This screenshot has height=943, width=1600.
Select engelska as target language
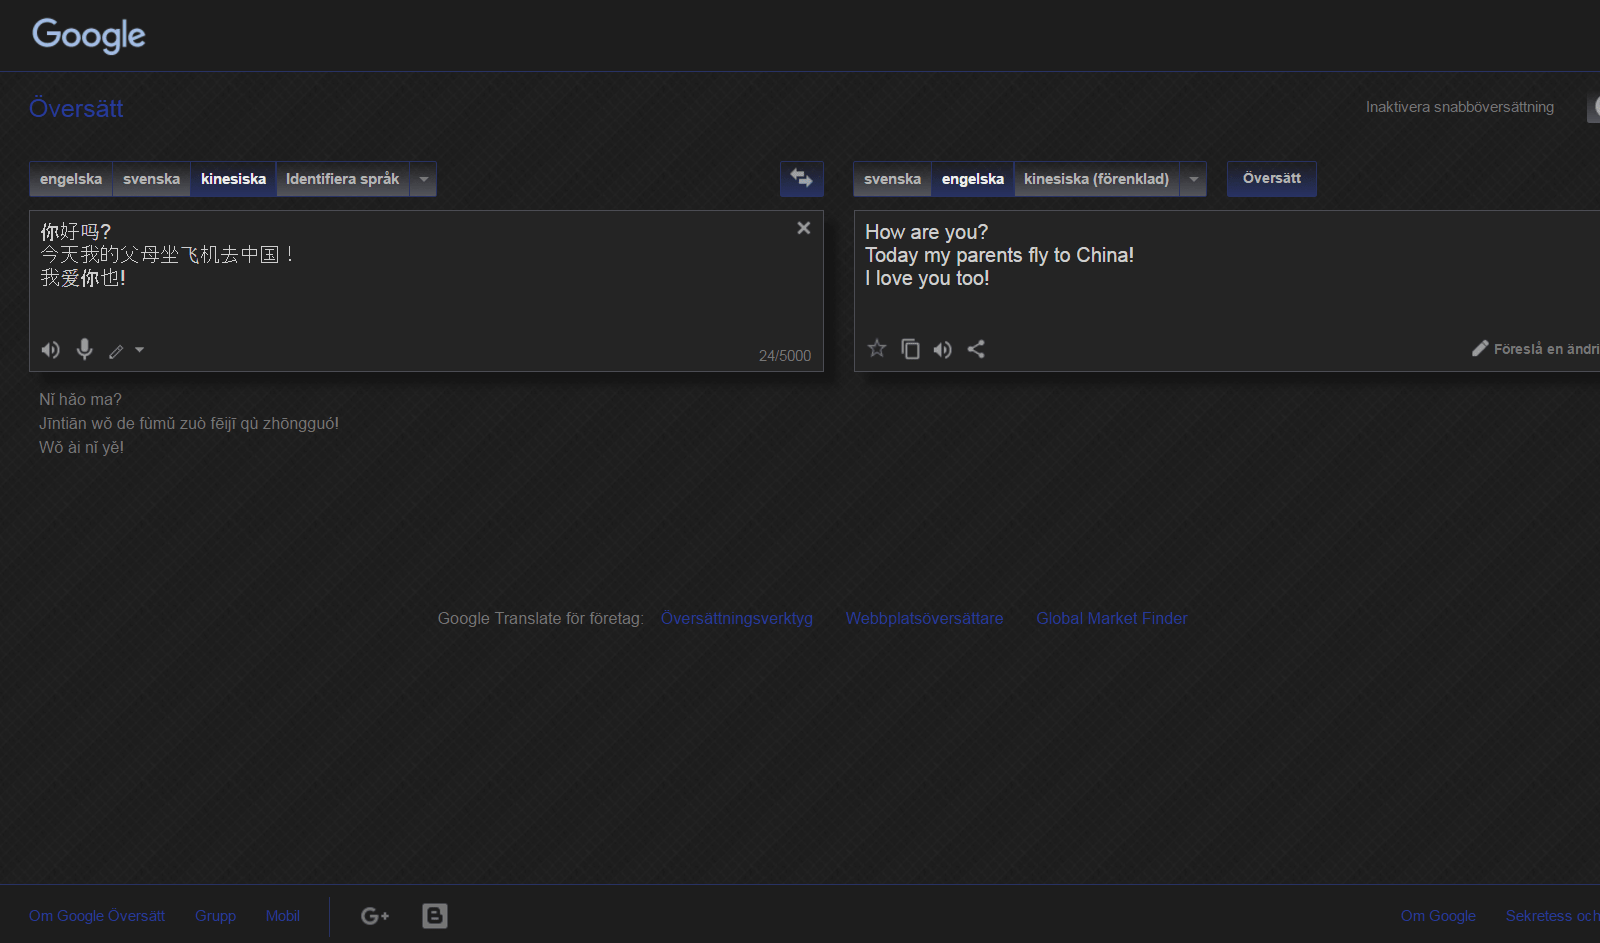point(973,179)
